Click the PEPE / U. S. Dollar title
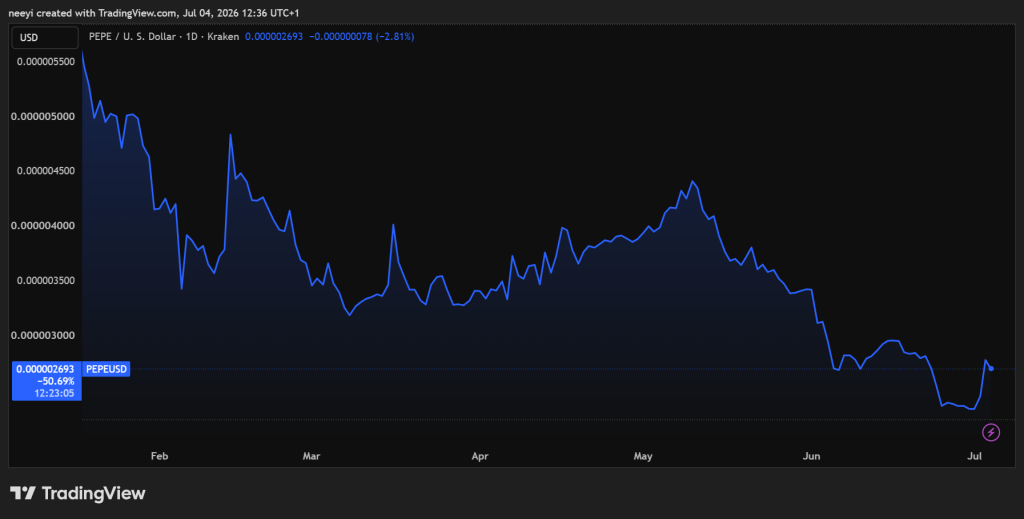 click(x=133, y=37)
